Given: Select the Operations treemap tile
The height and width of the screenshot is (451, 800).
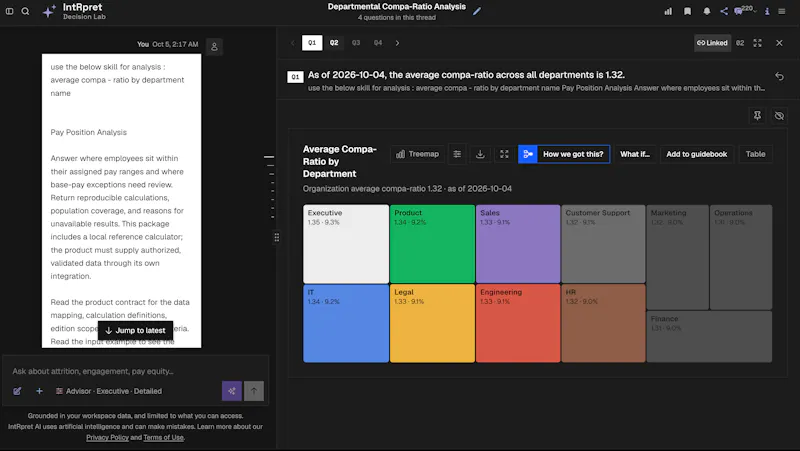Looking at the screenshot, I should tap(741, 257).
